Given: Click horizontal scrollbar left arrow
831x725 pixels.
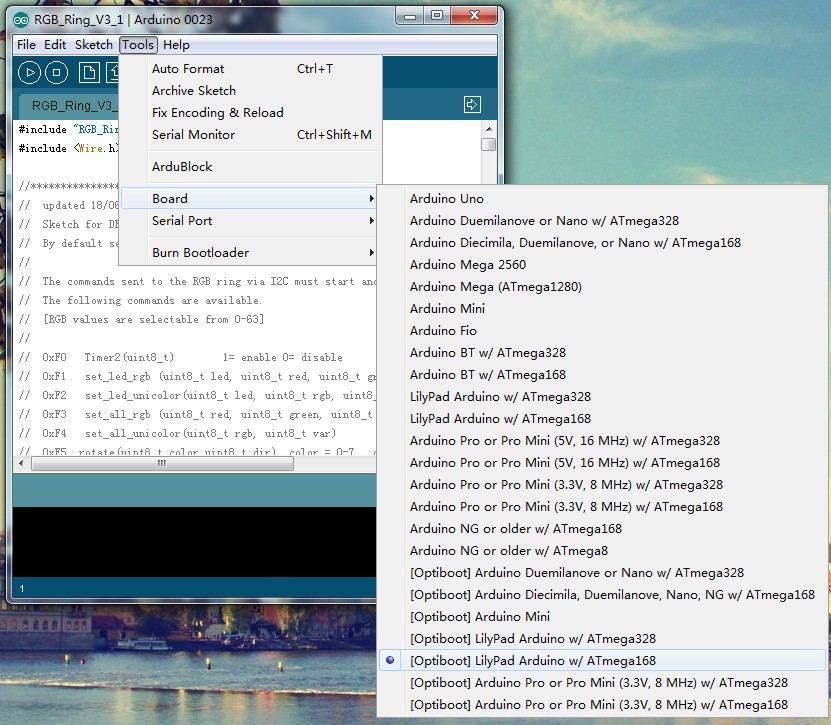Looking at the screenshot, I should (x=22, y=463).
